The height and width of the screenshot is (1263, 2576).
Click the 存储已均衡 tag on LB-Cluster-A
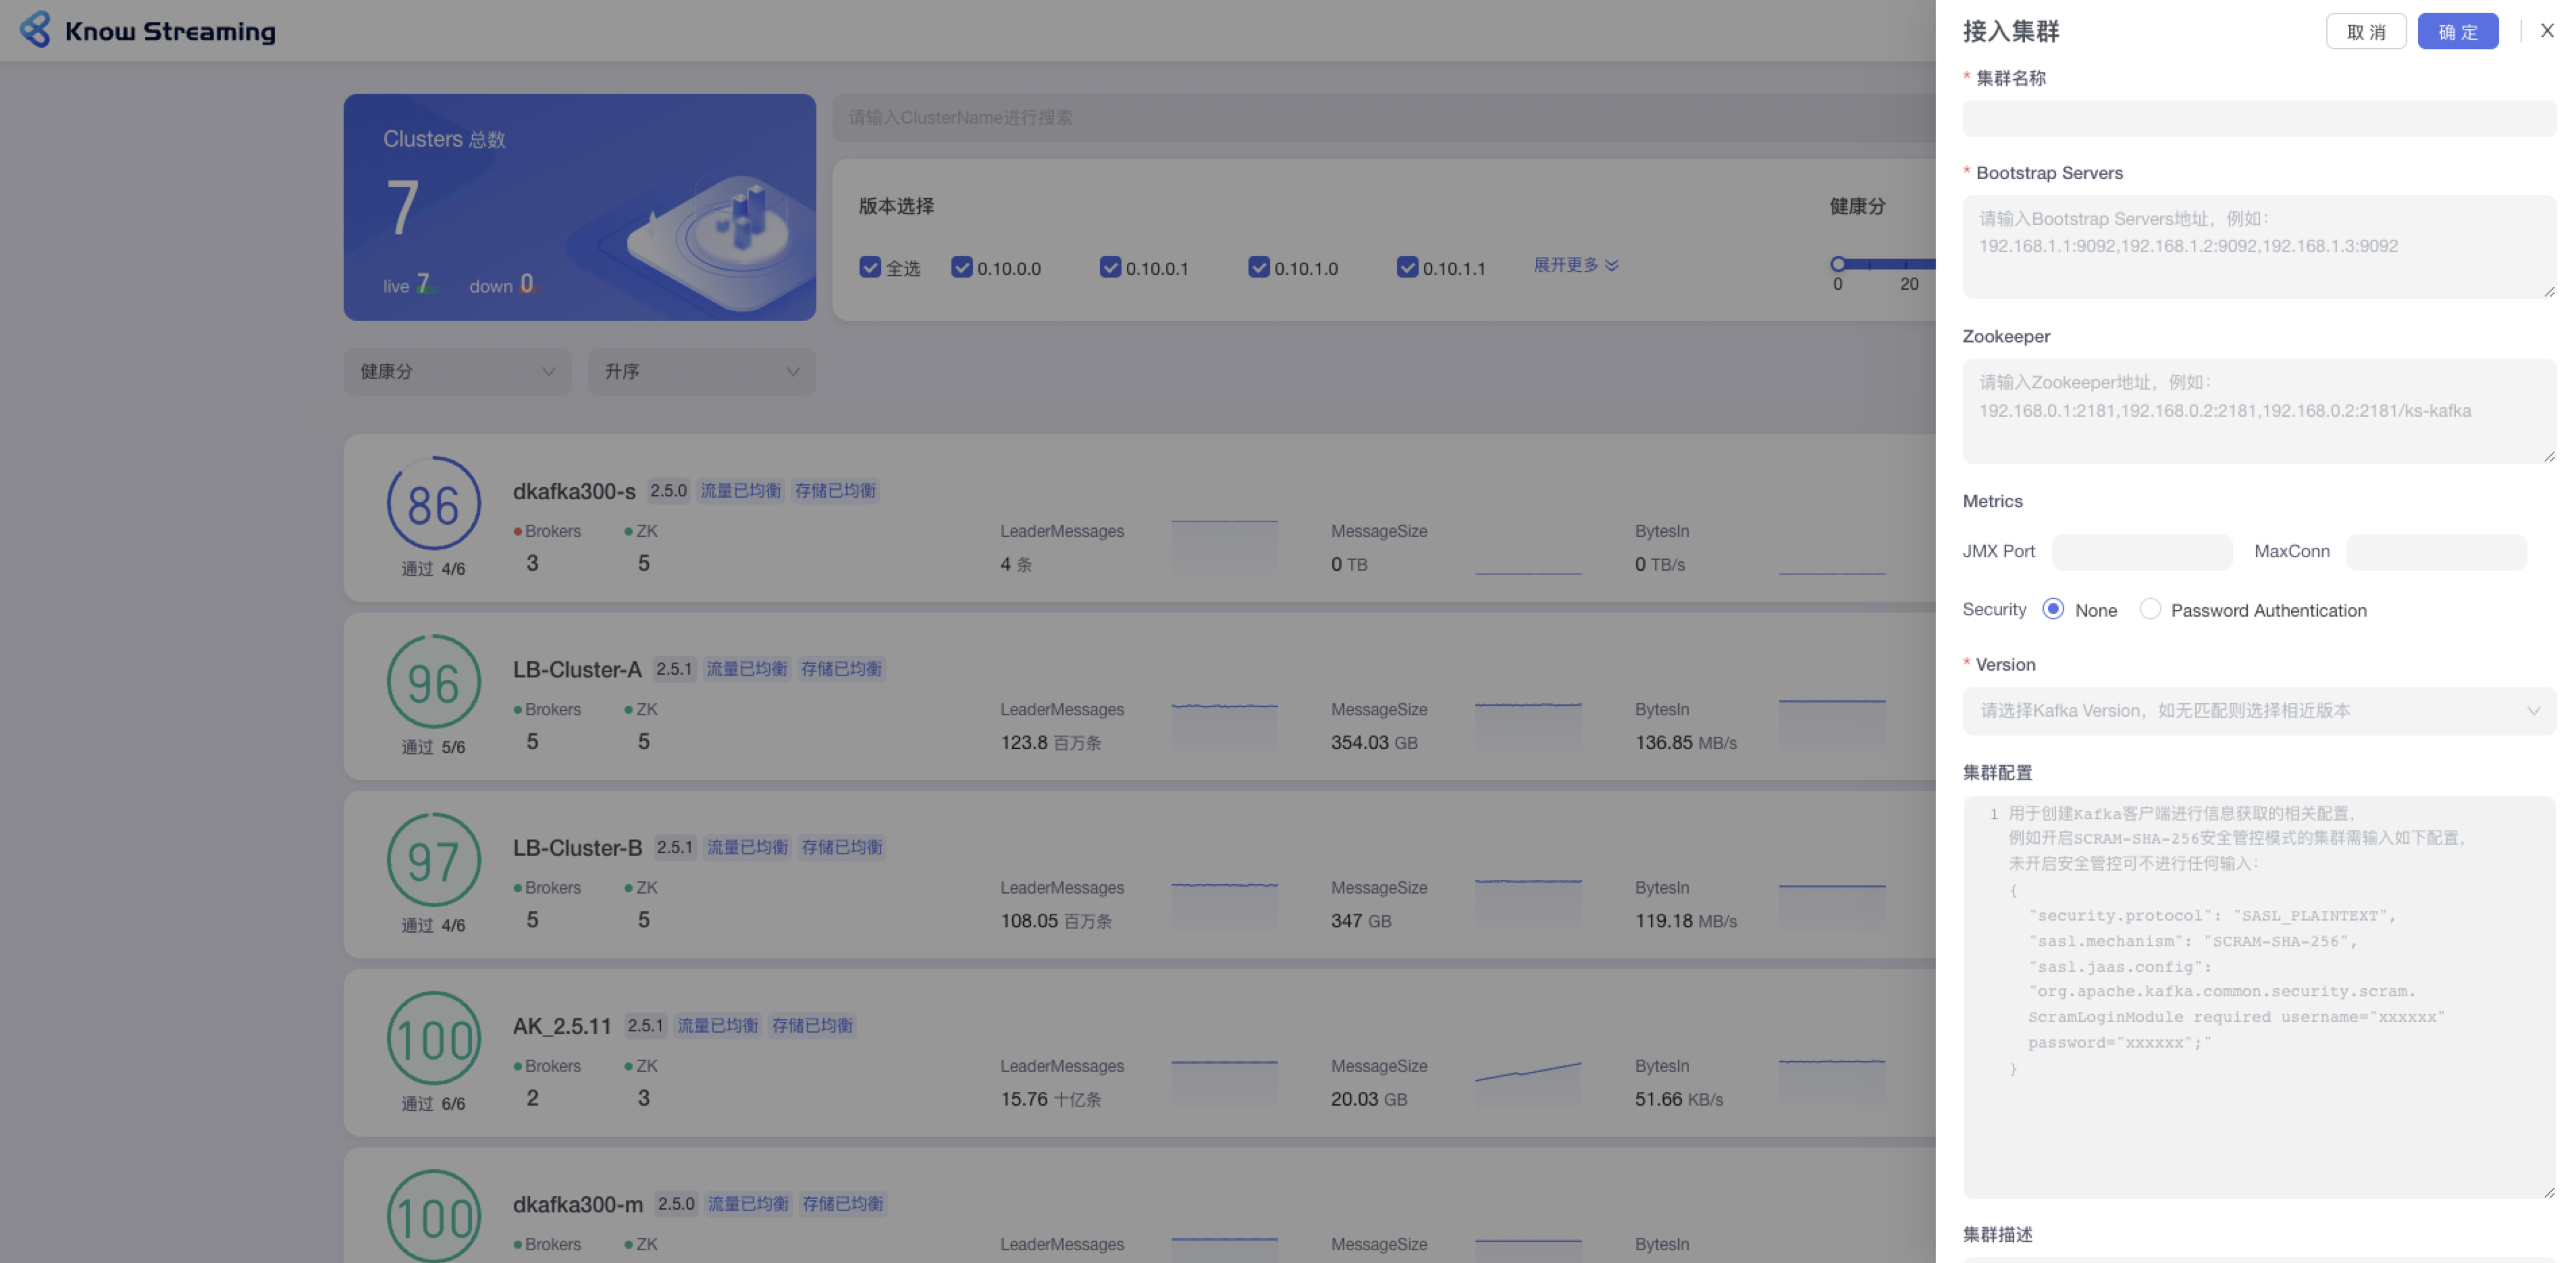(x=841, y=669)
